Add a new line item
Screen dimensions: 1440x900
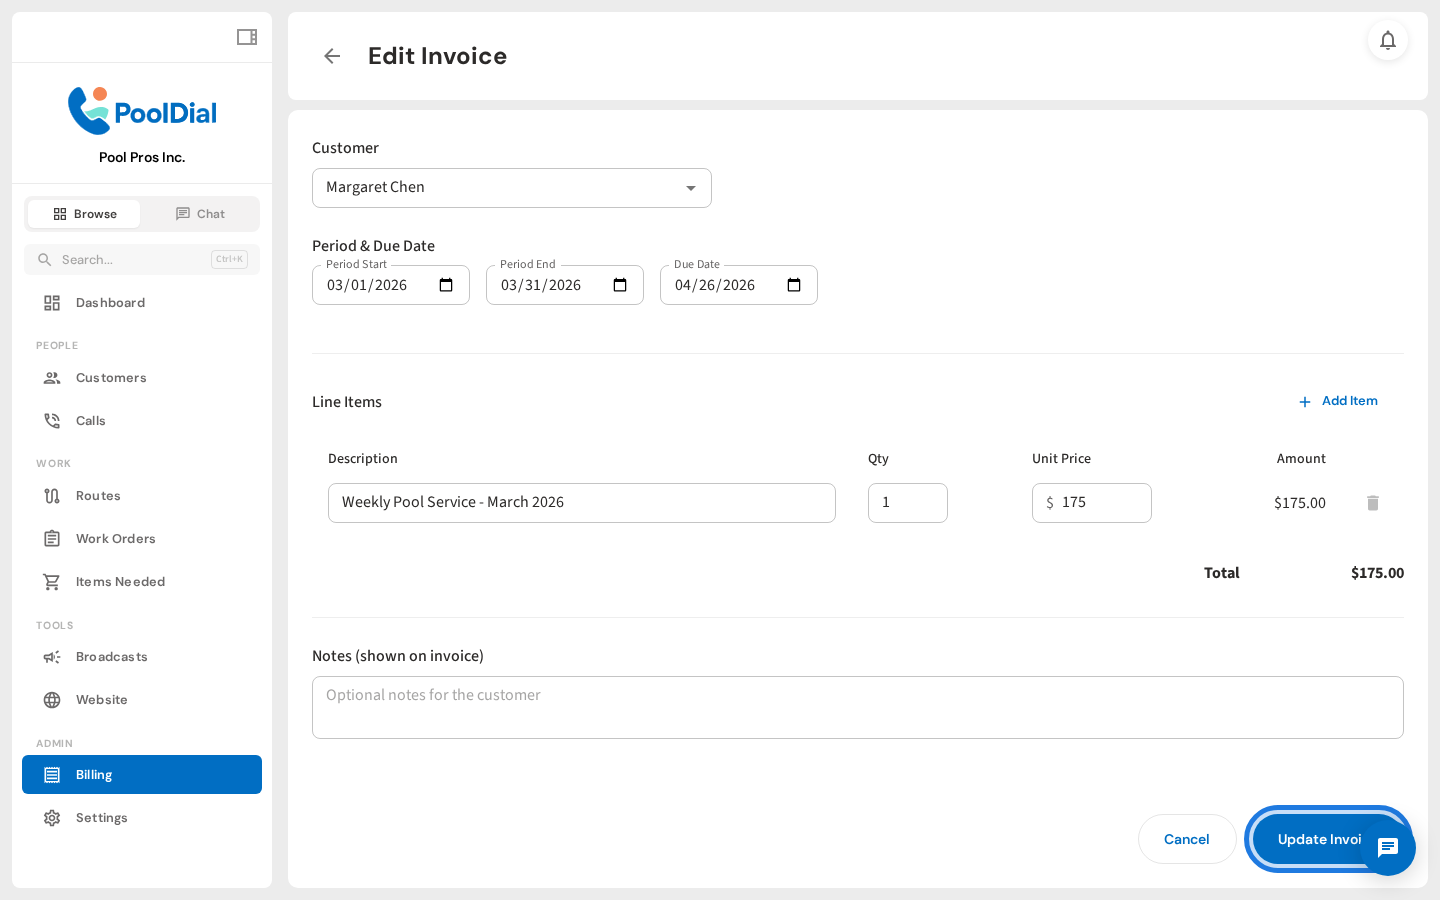click(1339, 401)
